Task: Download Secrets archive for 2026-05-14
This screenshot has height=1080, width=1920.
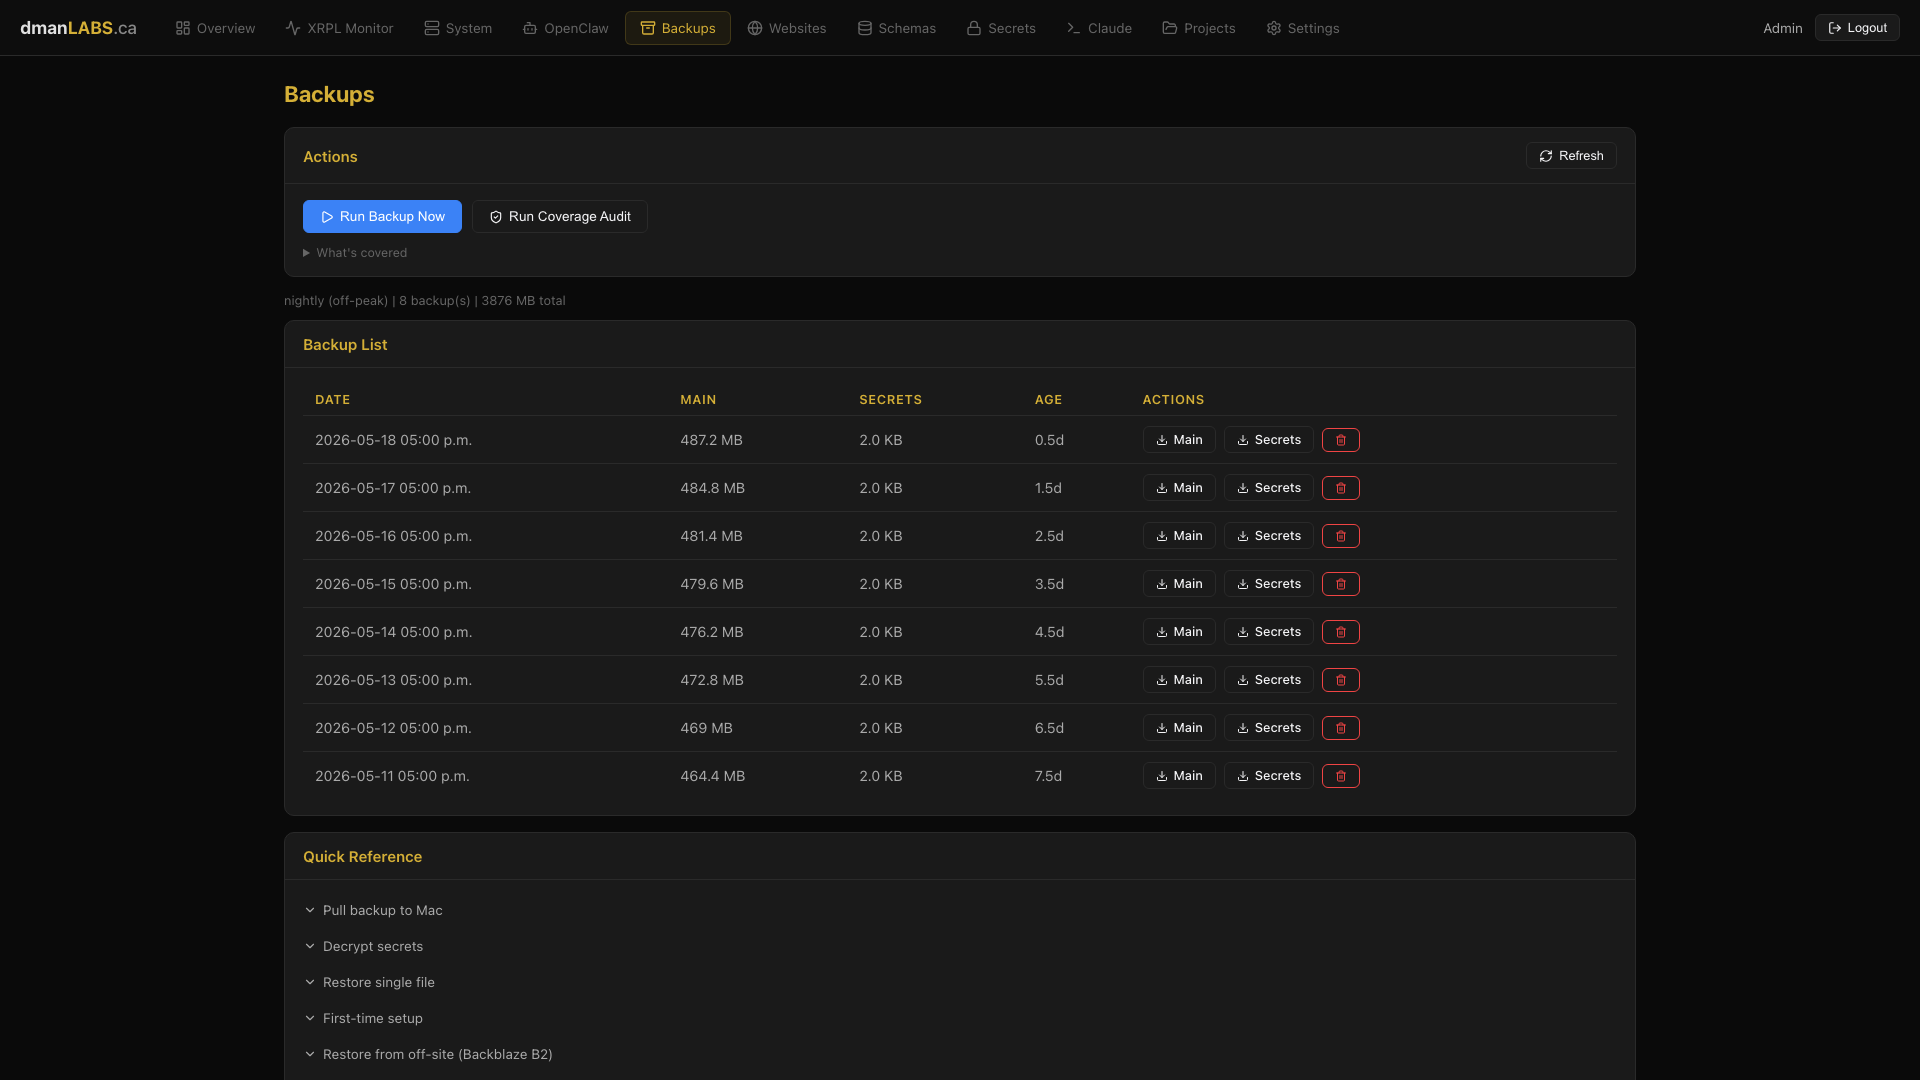Action: (1268, 632)
